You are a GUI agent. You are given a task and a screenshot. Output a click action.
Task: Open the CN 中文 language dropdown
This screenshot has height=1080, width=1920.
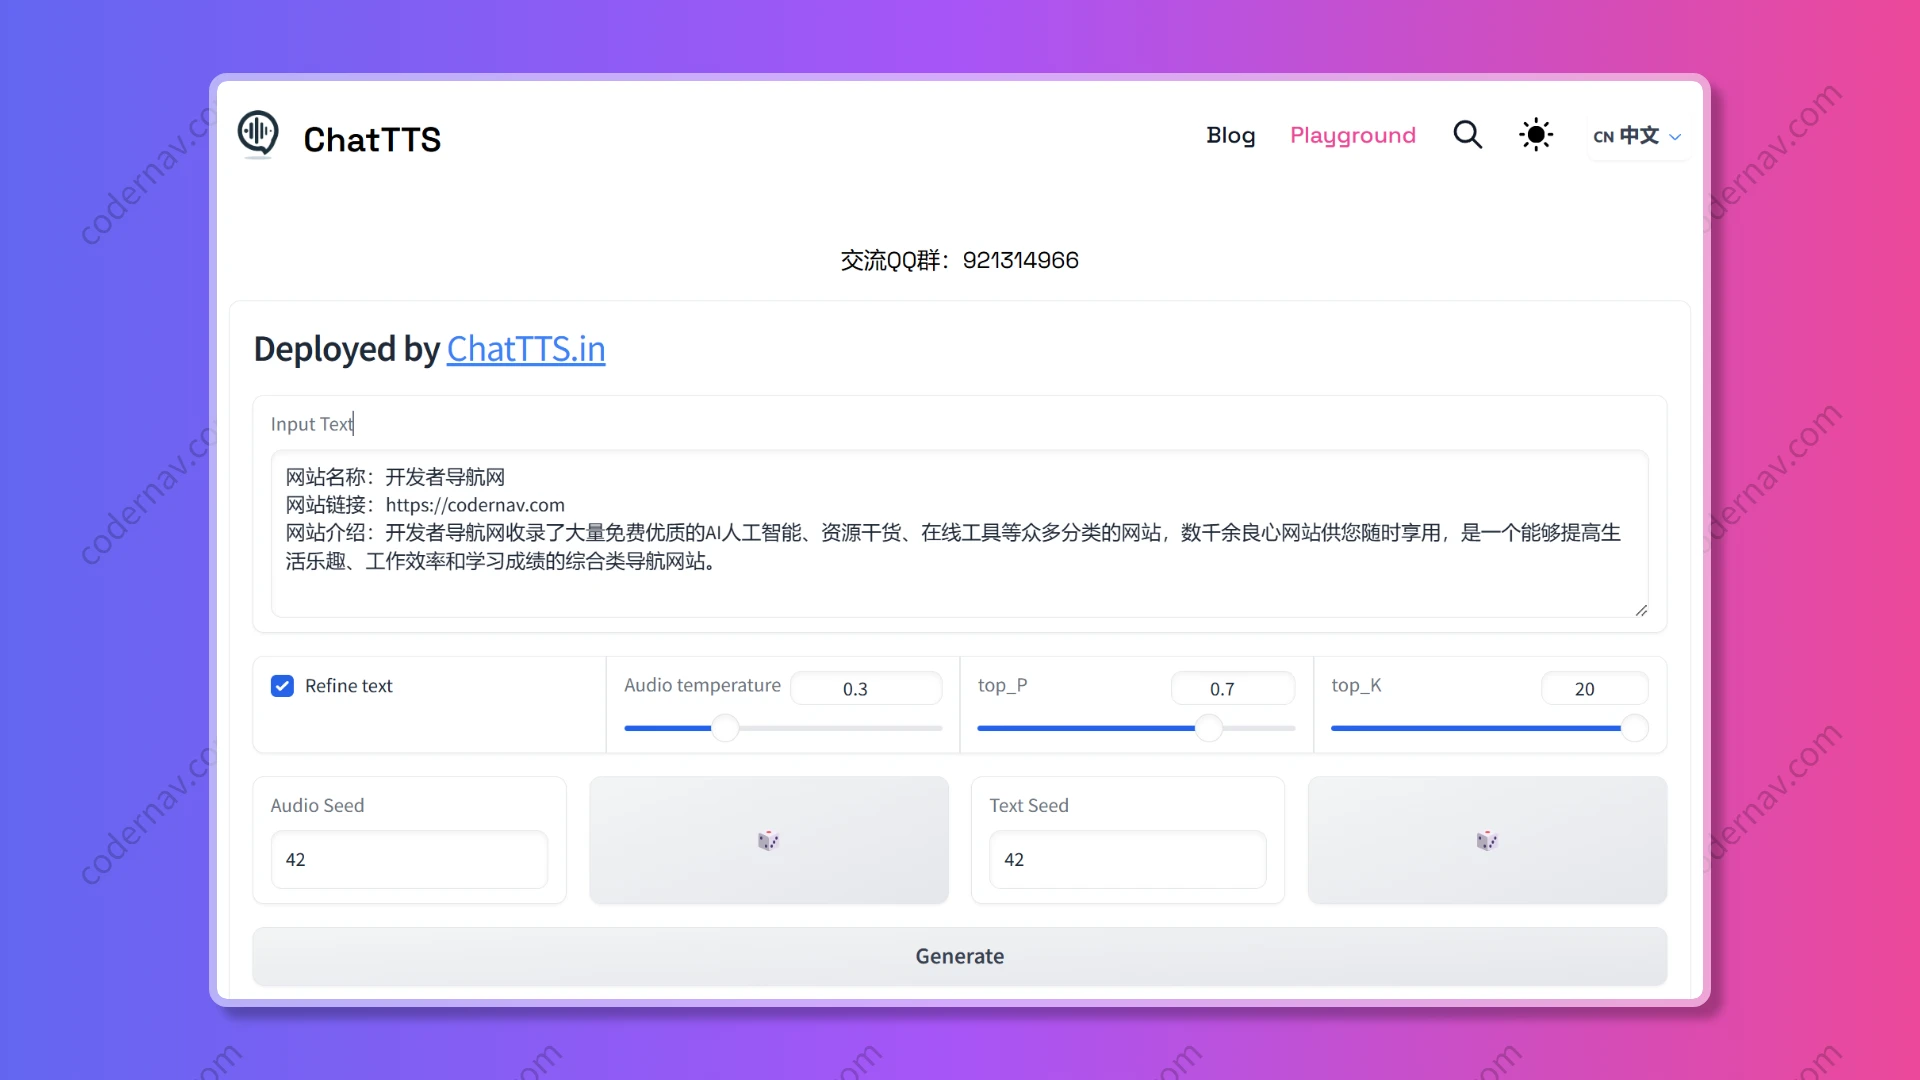(x=1626, y=136)
